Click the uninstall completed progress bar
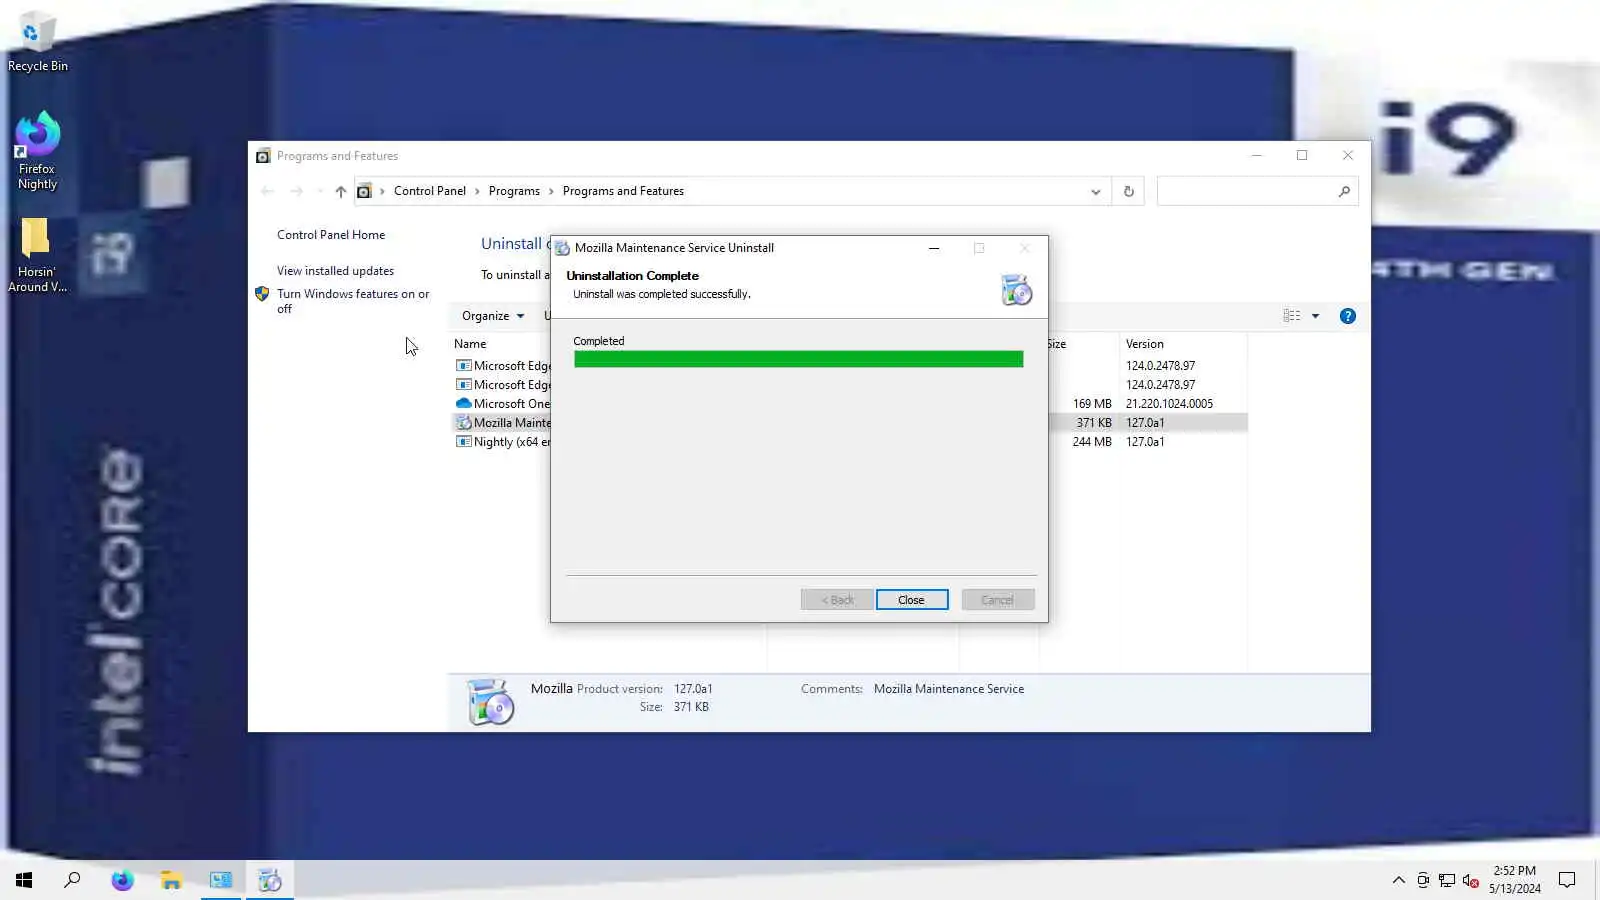The width and height of the screenshot is (1600, 900). (798, 359)
